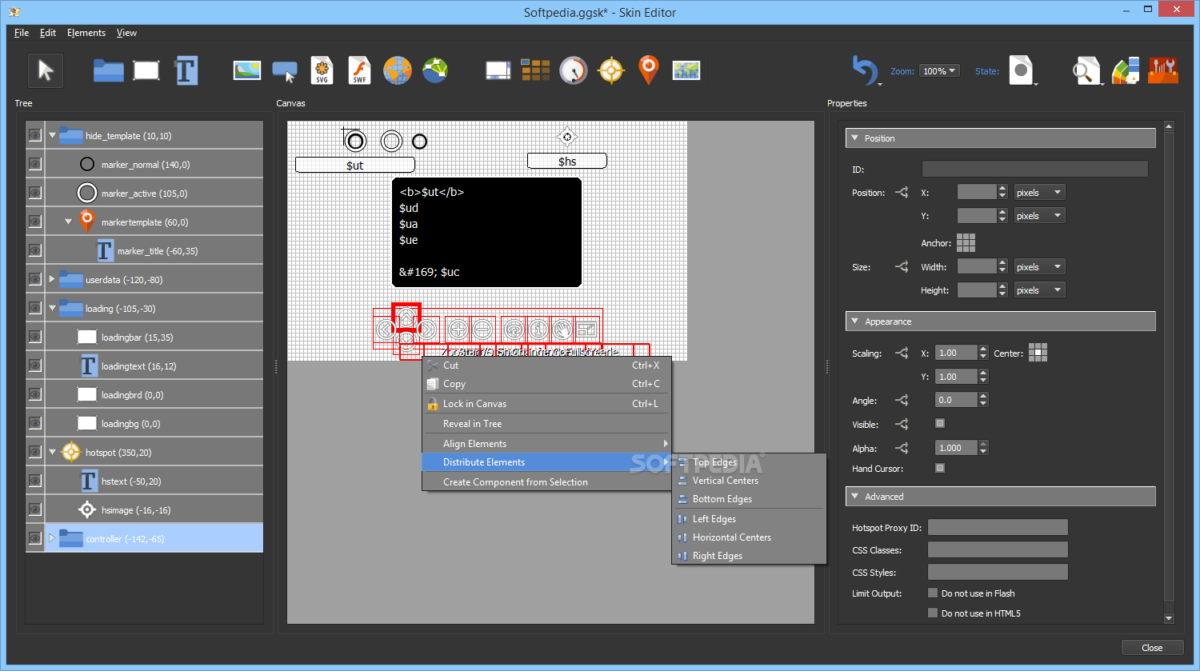The width and height of the screenshot is (1200, 671).
Task: Click the Anchor grid selector
Action: (x=965, y=243)
